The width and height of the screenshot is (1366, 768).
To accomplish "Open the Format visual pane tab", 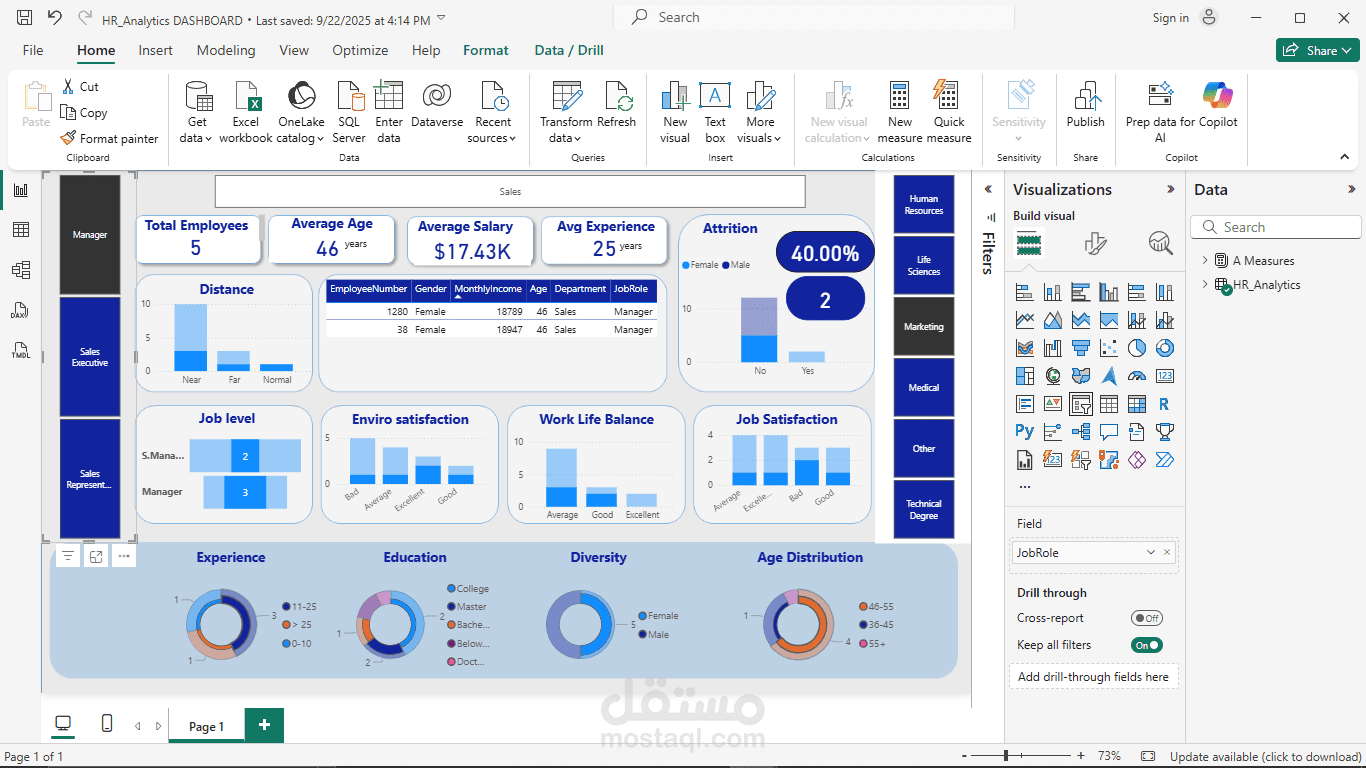I will coord(1096,243).
